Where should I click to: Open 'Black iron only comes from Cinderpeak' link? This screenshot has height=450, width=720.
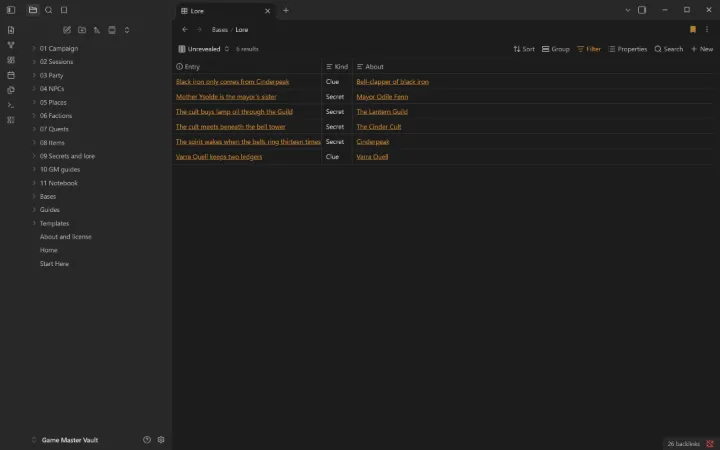[x=232, y=82]
